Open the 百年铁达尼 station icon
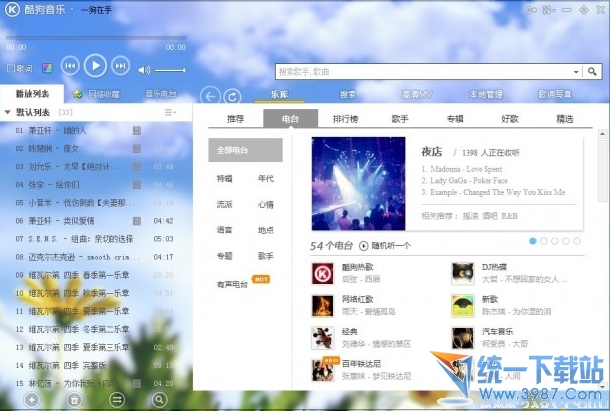Viewport: 610px width, 411px height. [x=323, y=370]
